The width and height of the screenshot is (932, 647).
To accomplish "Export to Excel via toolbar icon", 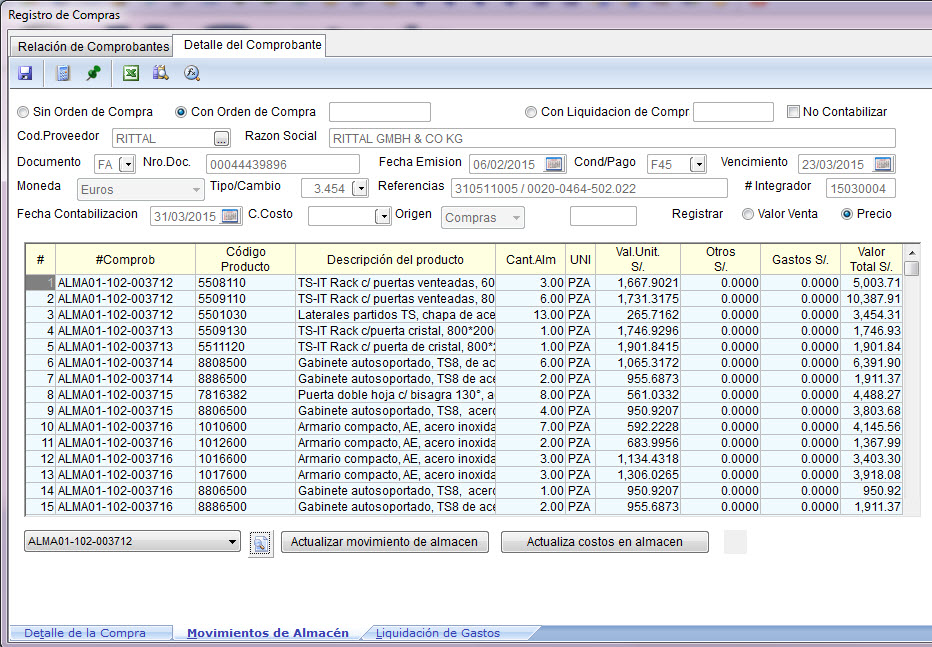I will click(130, 73).
